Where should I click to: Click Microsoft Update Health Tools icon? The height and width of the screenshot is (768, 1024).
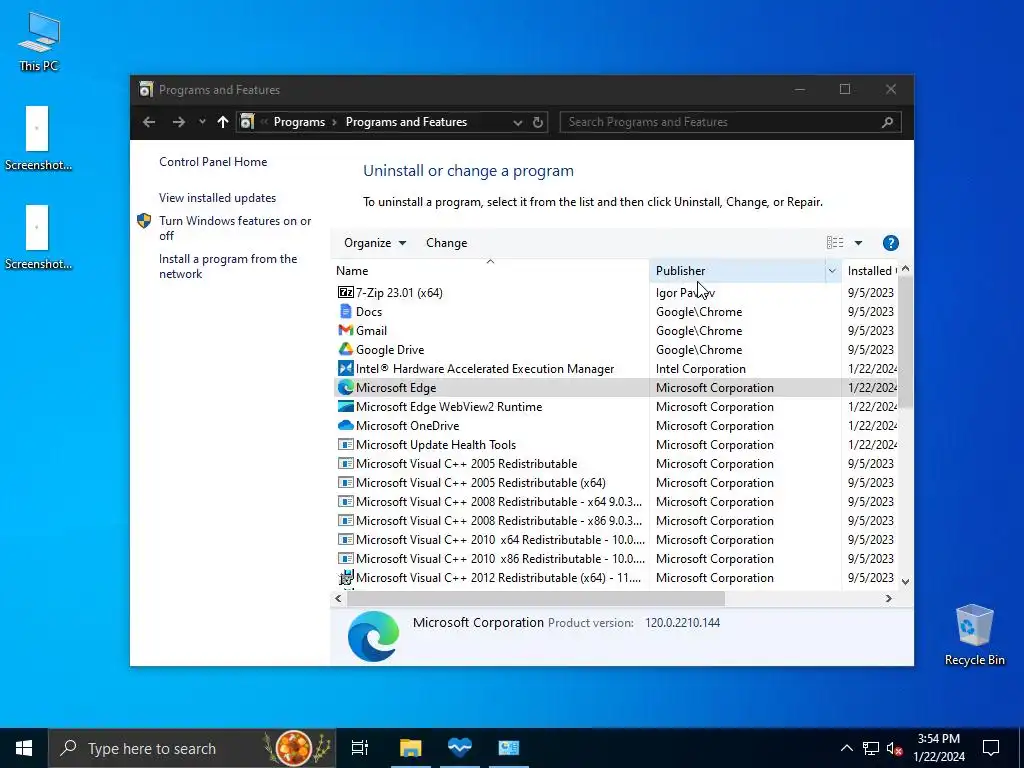click(x=345, y=444)
